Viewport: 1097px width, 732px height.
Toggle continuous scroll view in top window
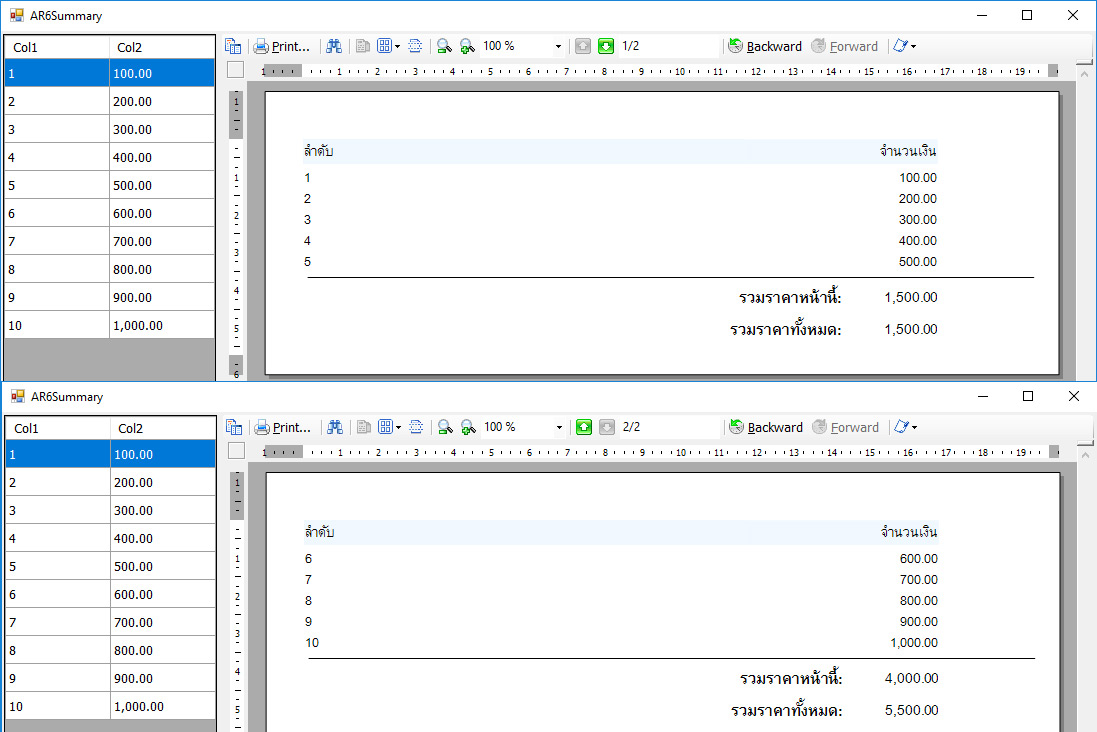coord(415,46)
